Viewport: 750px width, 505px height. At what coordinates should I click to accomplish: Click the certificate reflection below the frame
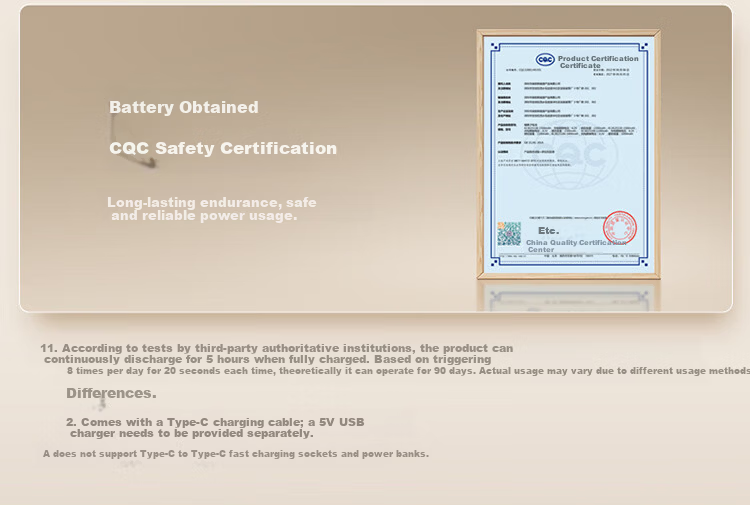[x=569, y=296]
